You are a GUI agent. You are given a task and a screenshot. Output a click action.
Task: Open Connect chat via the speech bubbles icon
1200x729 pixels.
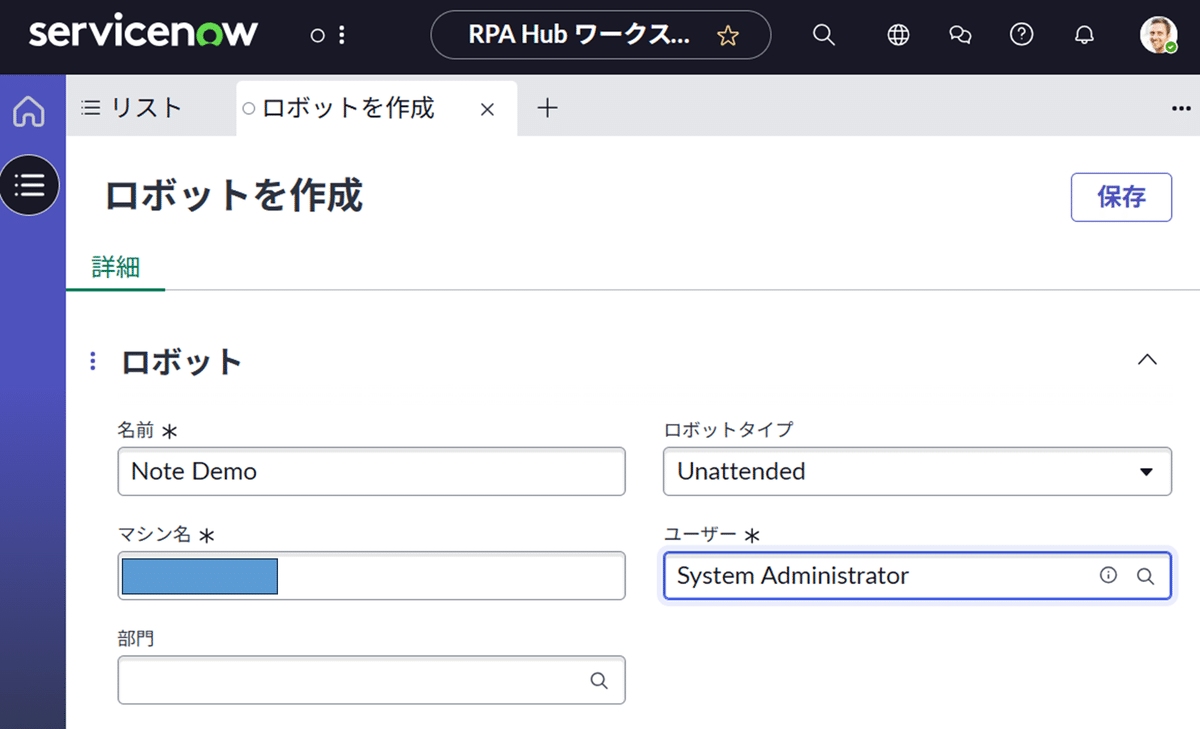960,35
